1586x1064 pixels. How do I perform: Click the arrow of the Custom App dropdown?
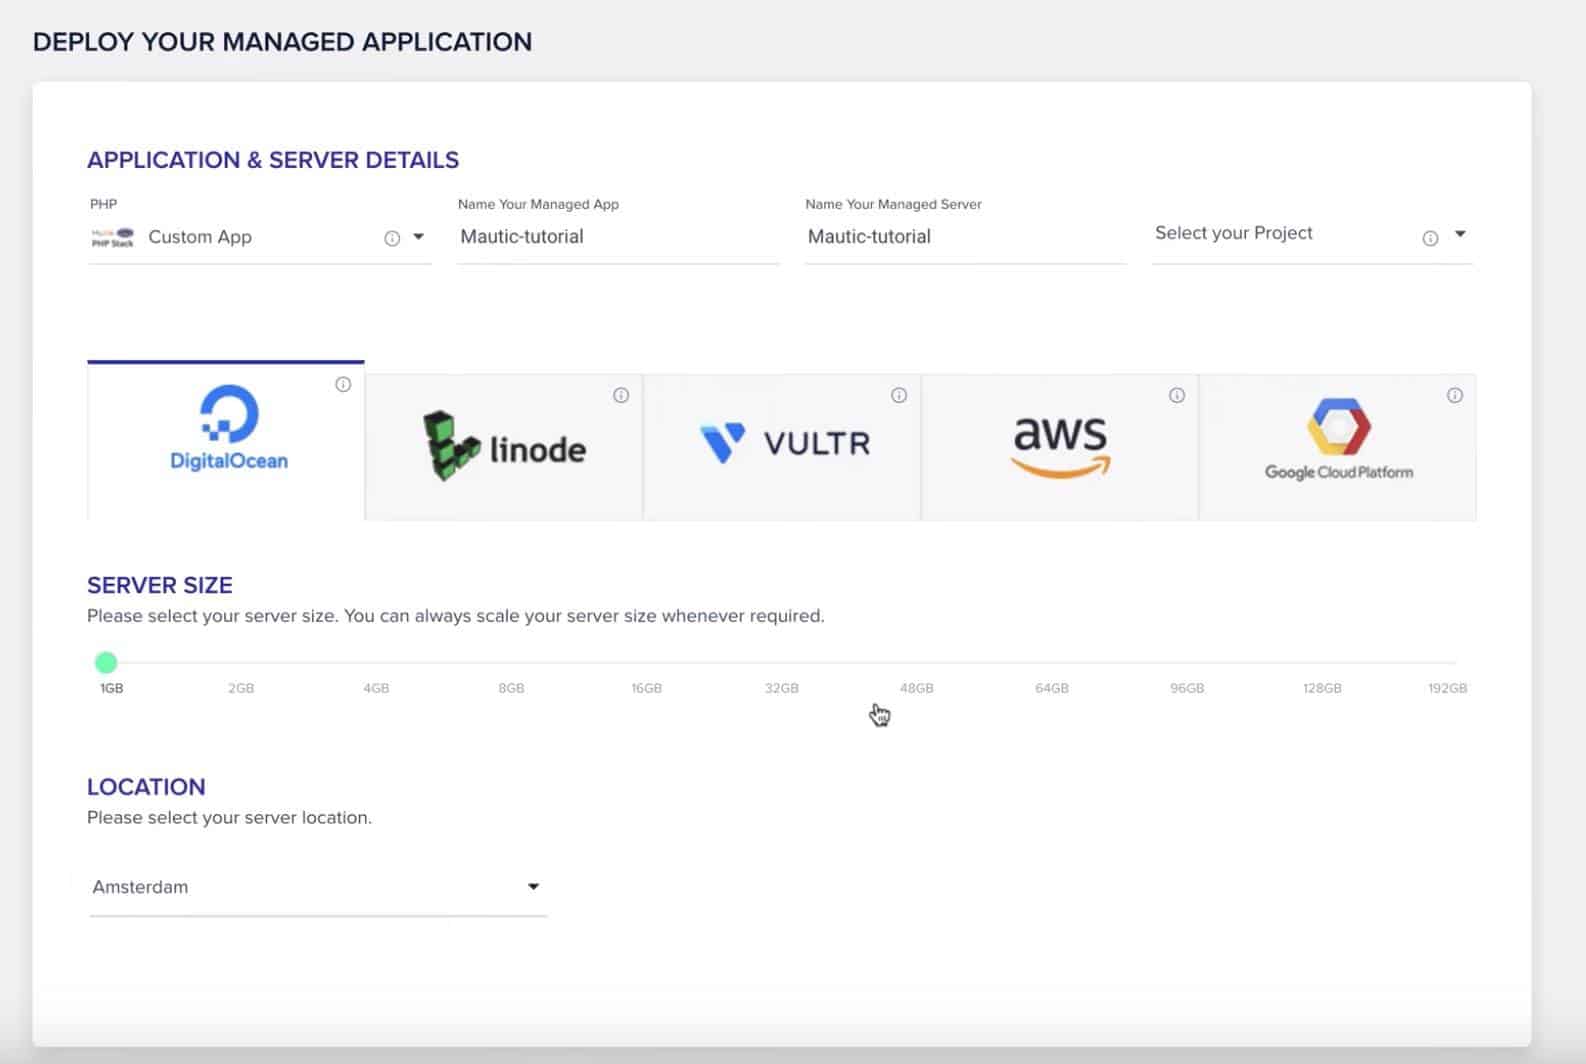click(x=419, y=237)
